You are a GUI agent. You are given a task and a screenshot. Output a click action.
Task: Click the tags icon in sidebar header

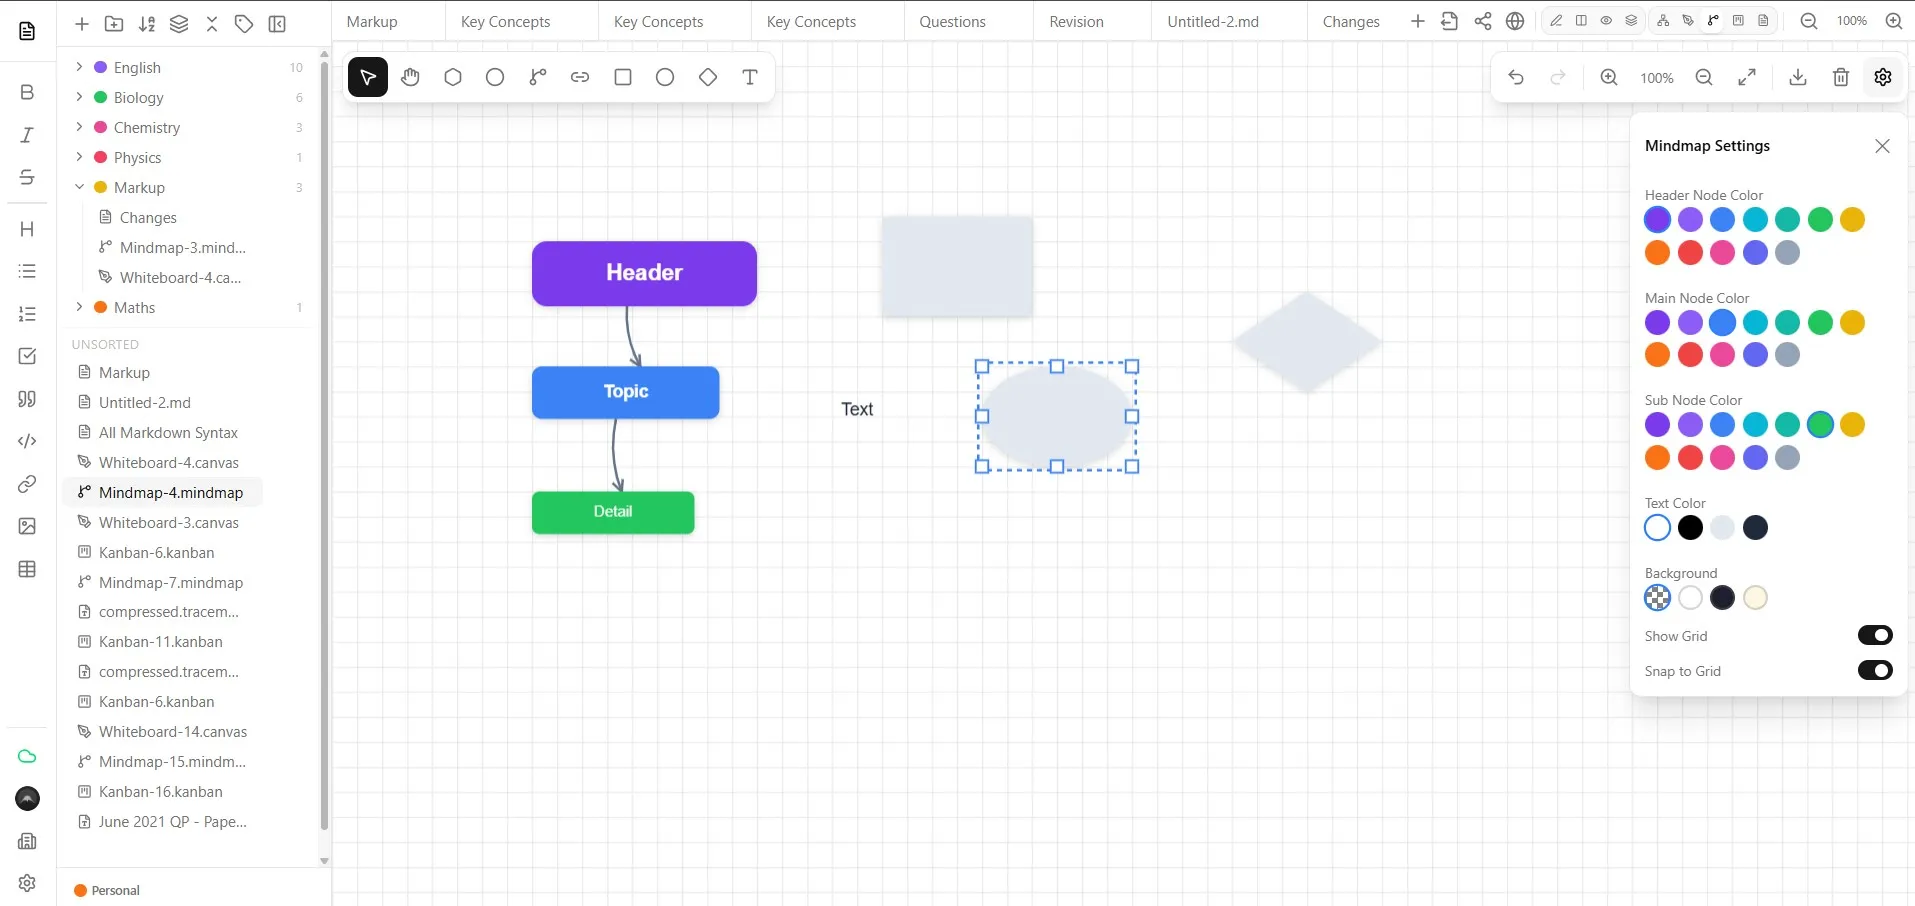244,23
